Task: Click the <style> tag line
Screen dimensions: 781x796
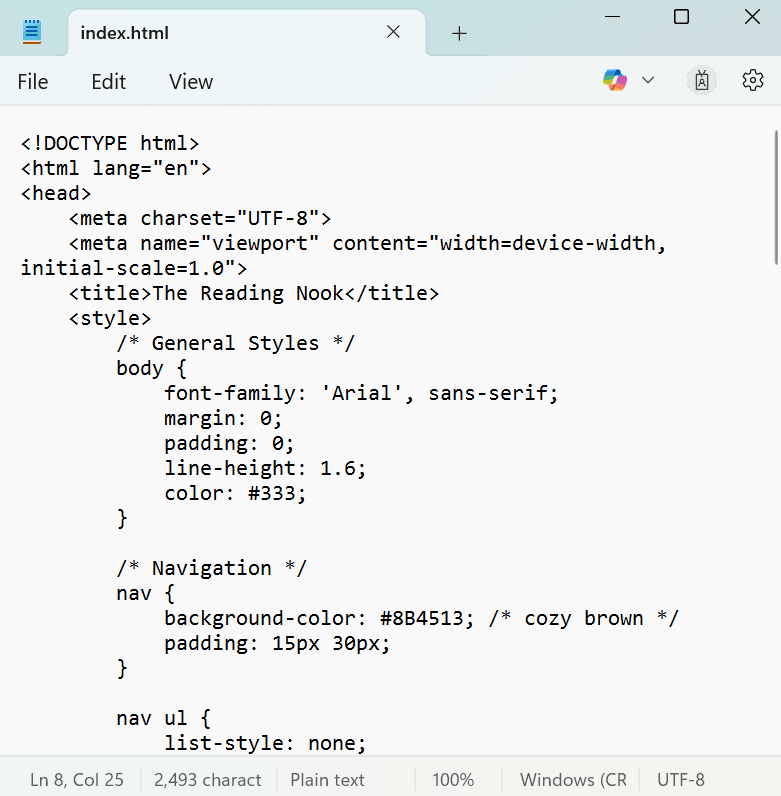Action: point(110,318)
